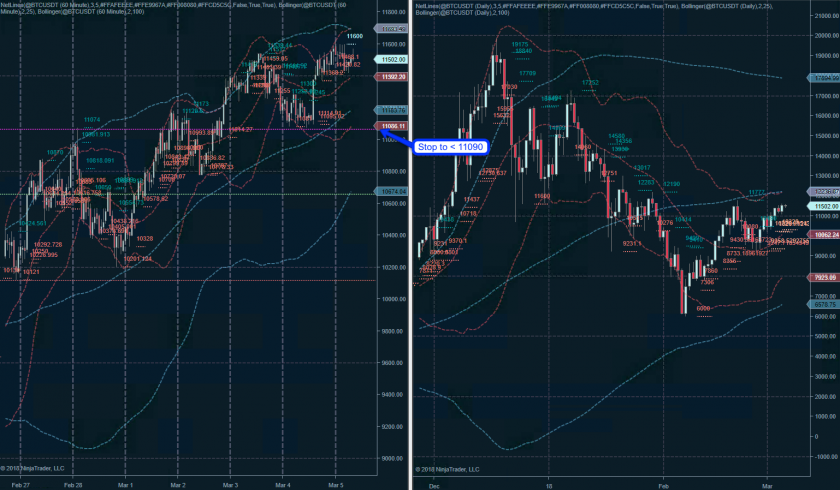This screenshot has width=840, height=490.
Task: Click NinjaTrader copyright text on daily chart
Action: point(447,469)
